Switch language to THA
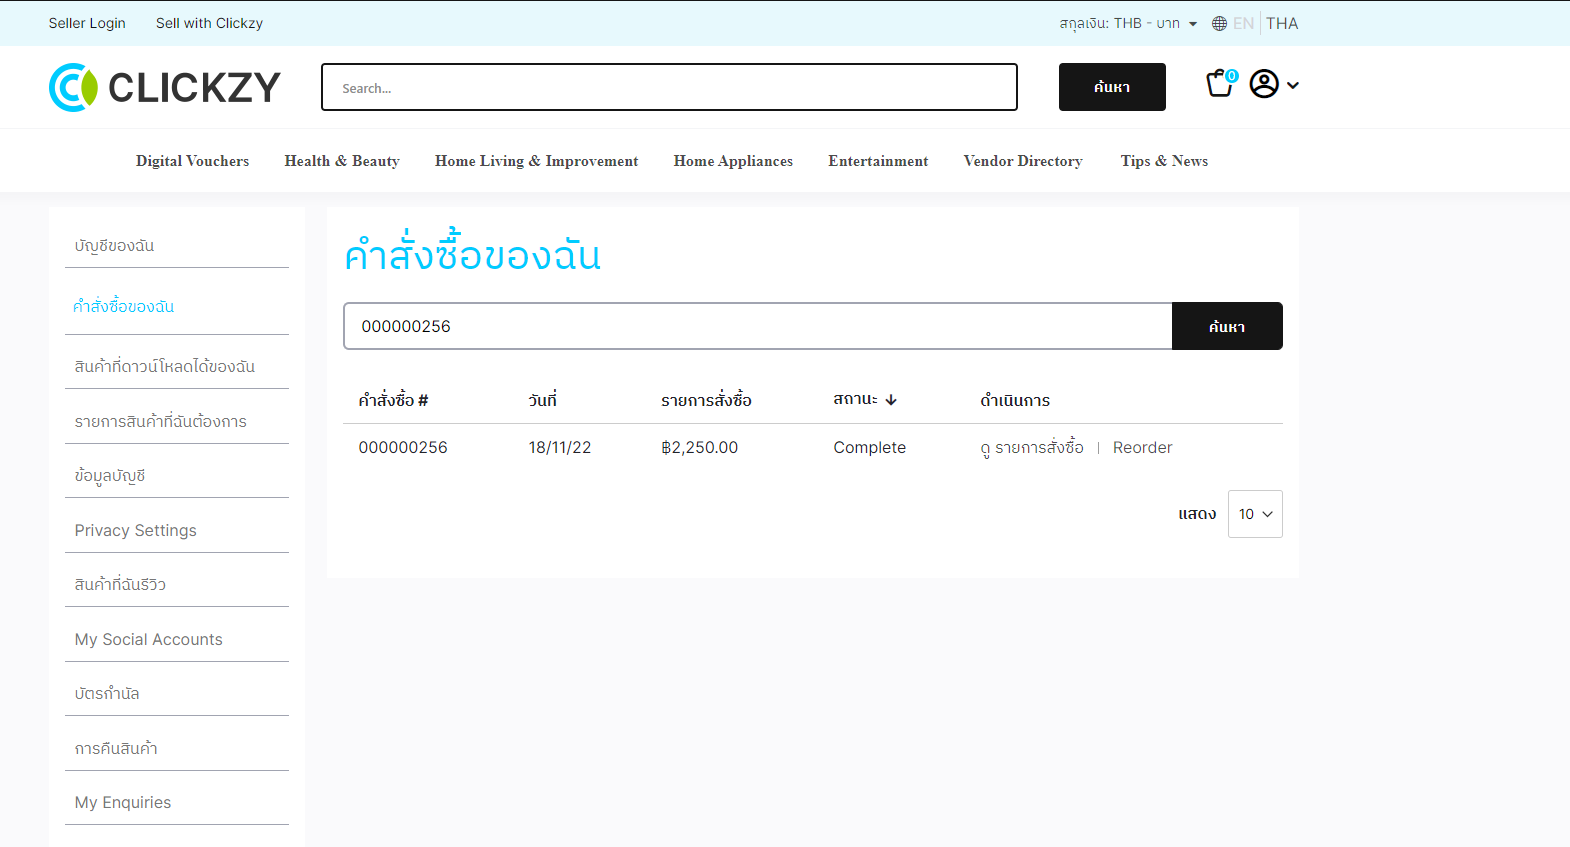This screenshot has height=847, width=1570. [x=1282, y=24]
